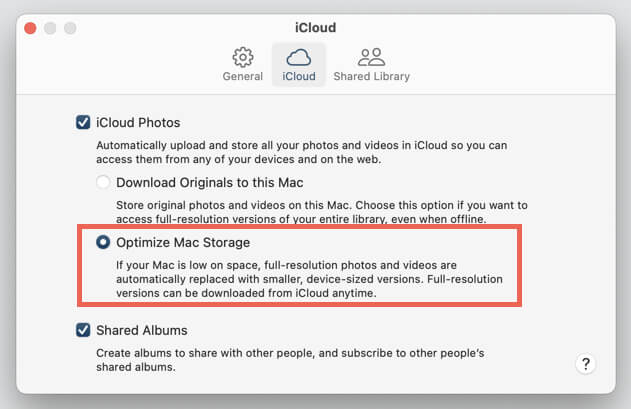This screenshot has height=409, width=631.
Task: Click the iCloud cloud icon
Action: [x=299, y=57]
